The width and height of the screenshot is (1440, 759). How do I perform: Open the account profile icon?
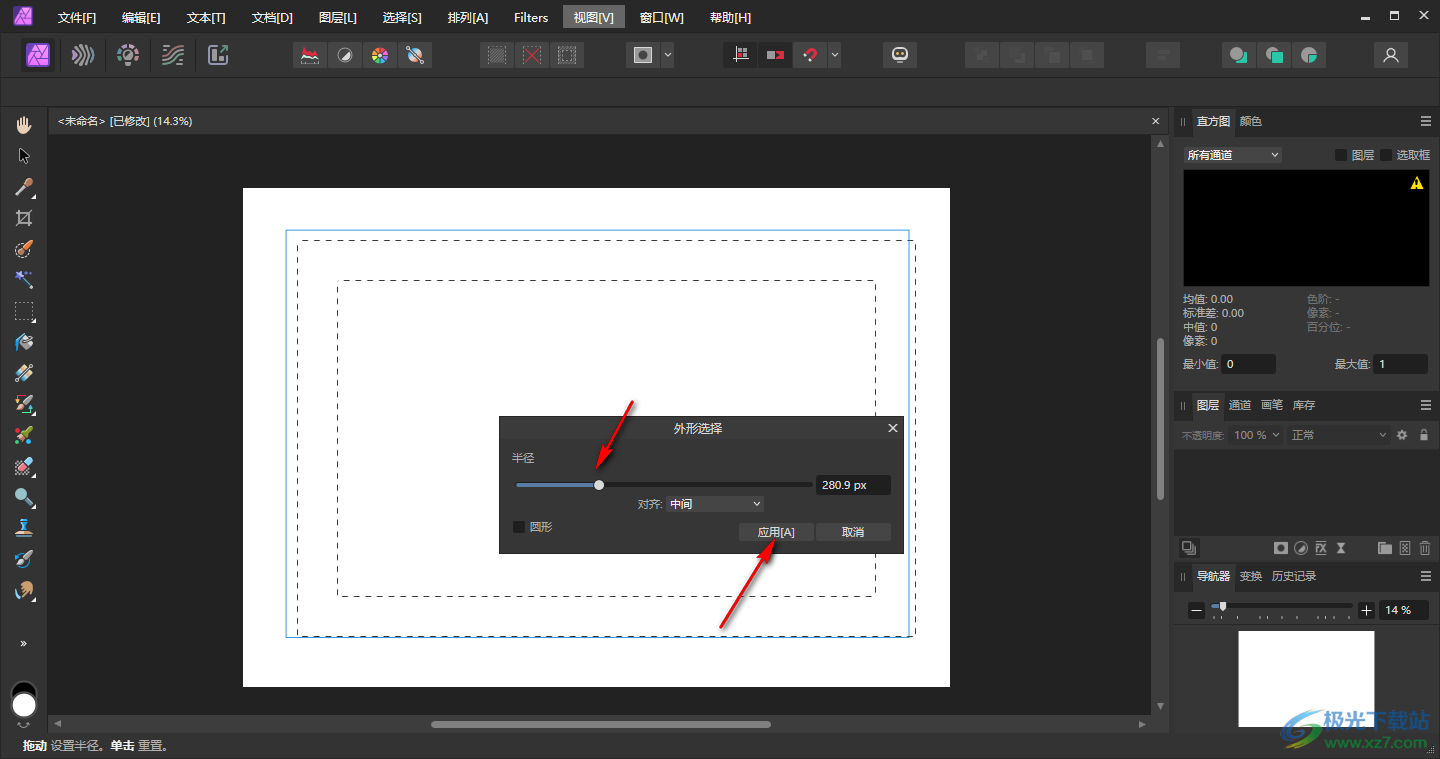pyautogui.click(x=1390, y=56)
